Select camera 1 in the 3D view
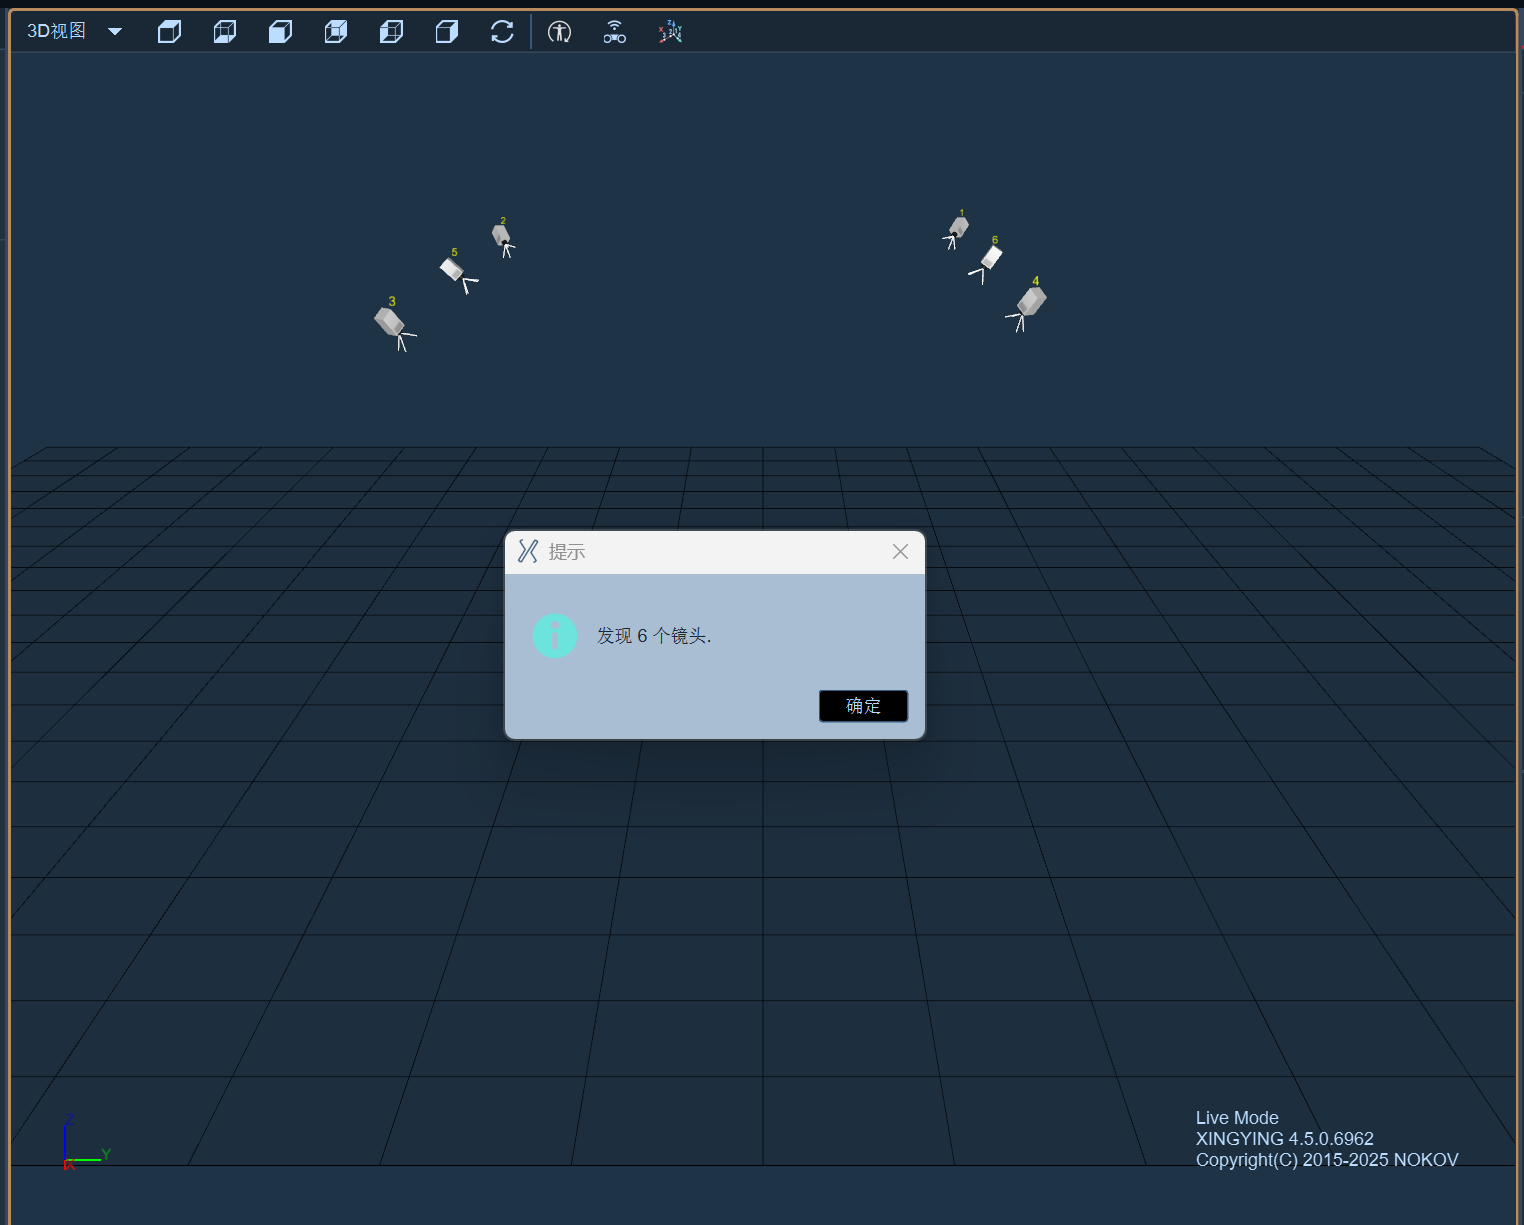 coord(957,230)
